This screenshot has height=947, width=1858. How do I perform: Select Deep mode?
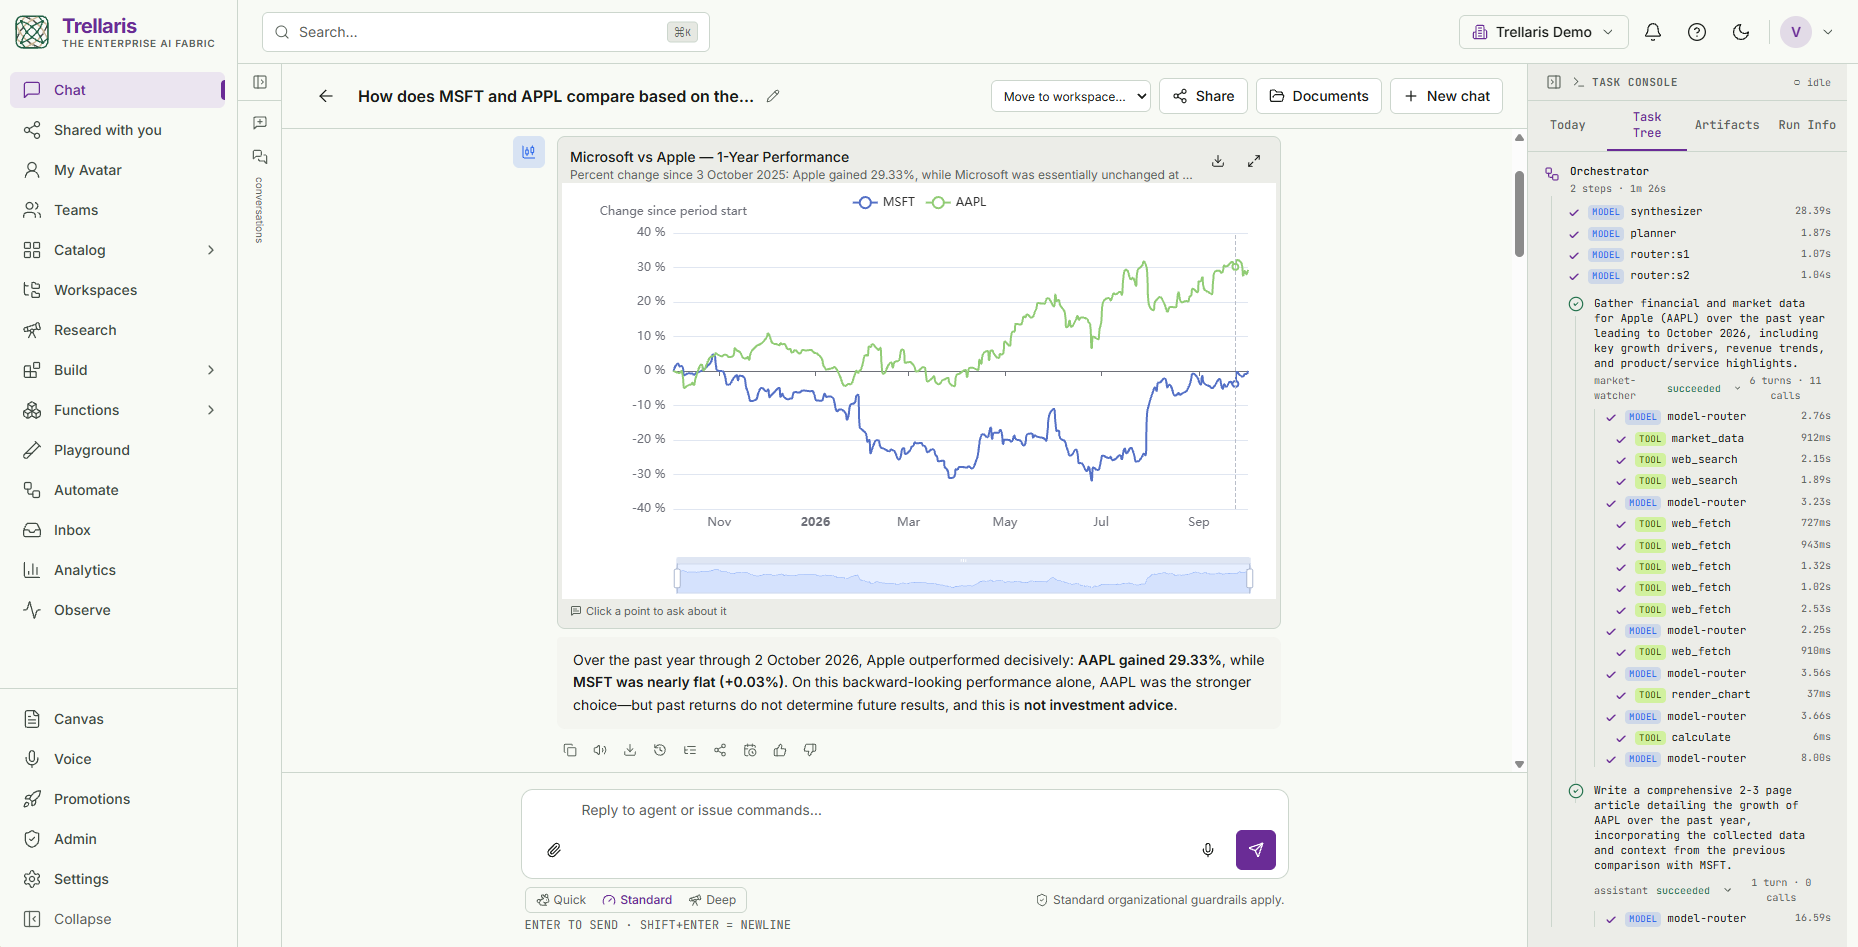click(712, 900)
